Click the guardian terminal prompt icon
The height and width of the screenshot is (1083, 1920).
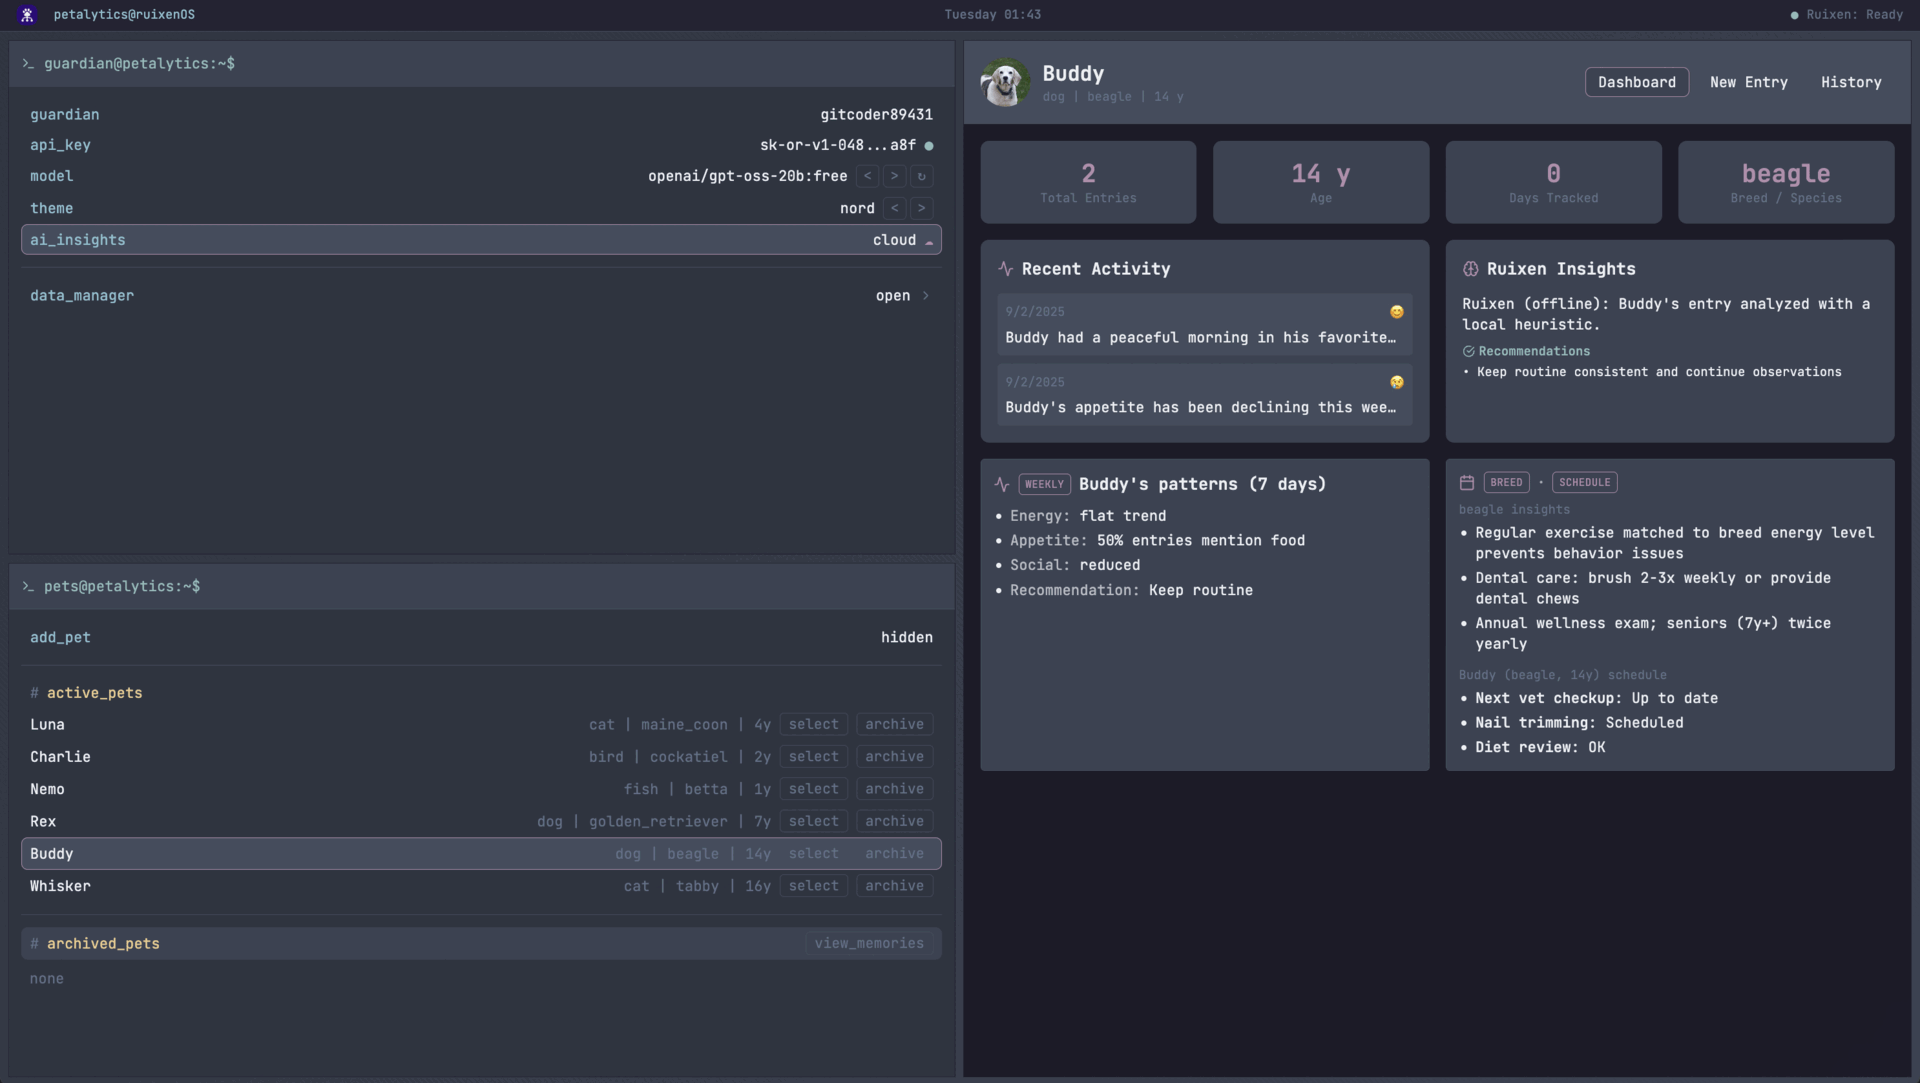[28, 64]
